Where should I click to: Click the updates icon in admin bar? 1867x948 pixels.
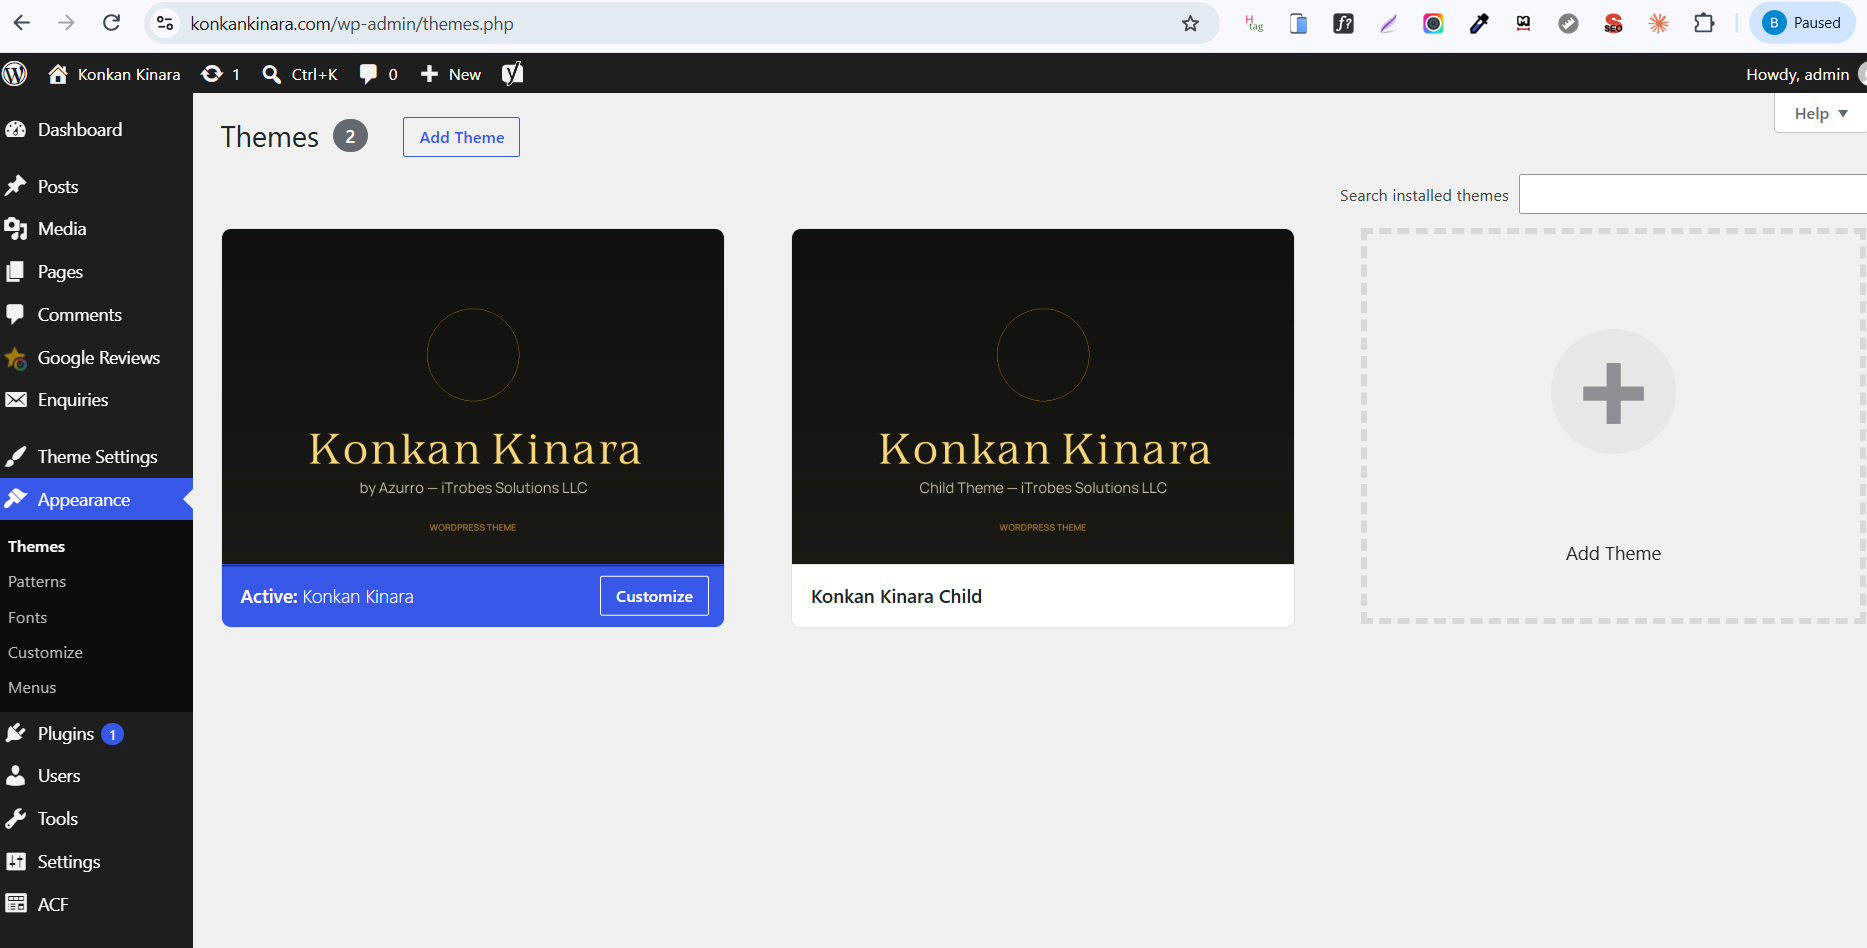(x=220, y=74)
